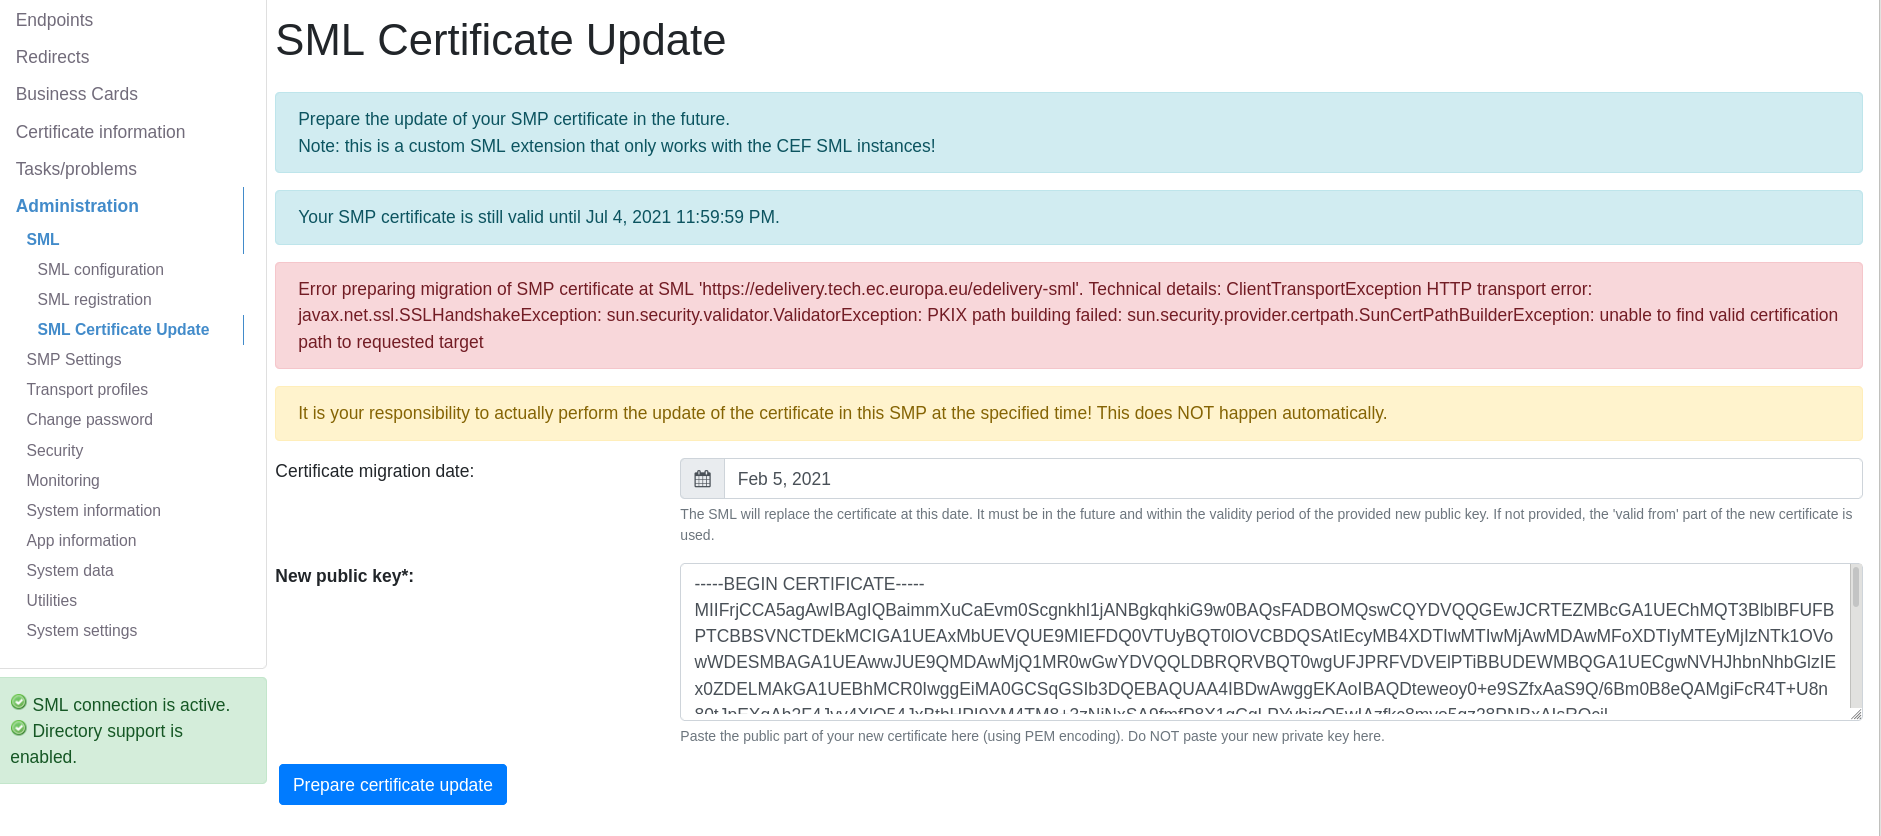1881x836 pixels.
Task: Highlight SML Certificate Update entry
Action: tap(123, 329)
